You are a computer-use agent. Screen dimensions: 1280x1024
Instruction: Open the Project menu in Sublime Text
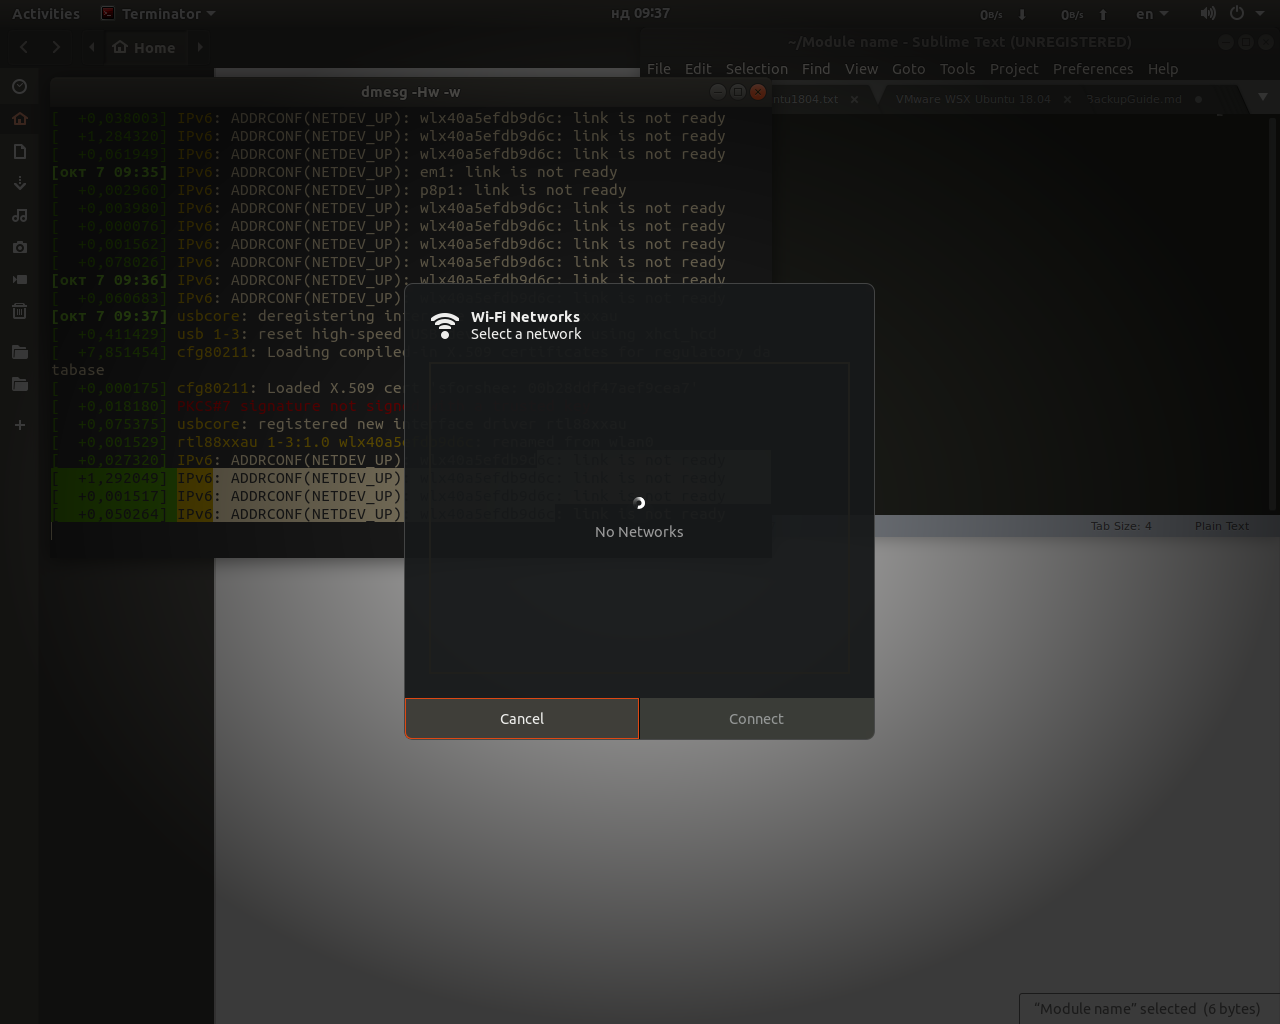(x=1014, y=69)
